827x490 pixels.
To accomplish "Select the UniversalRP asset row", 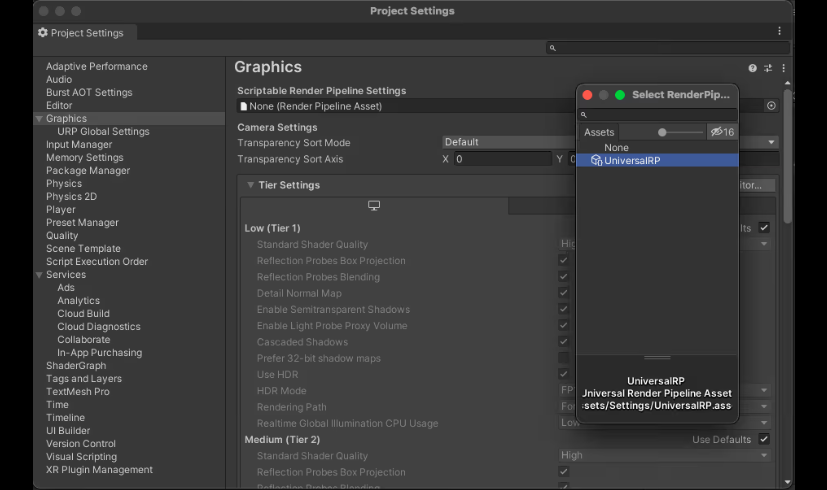I will tap(657, 160).
